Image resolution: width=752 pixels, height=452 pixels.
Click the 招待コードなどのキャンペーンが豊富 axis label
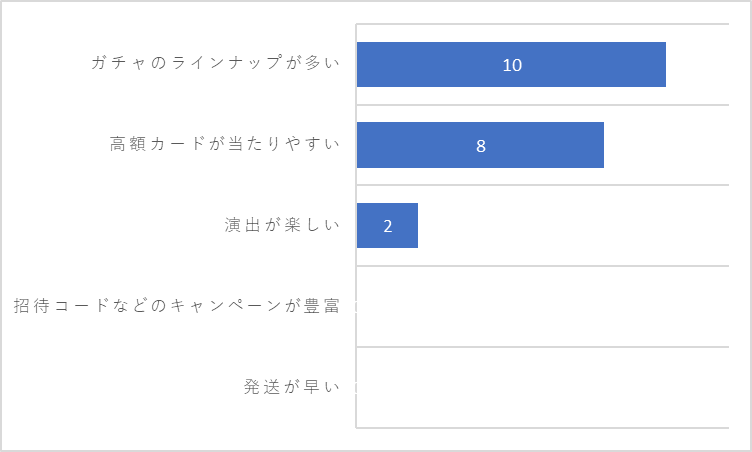pos(176,306)
